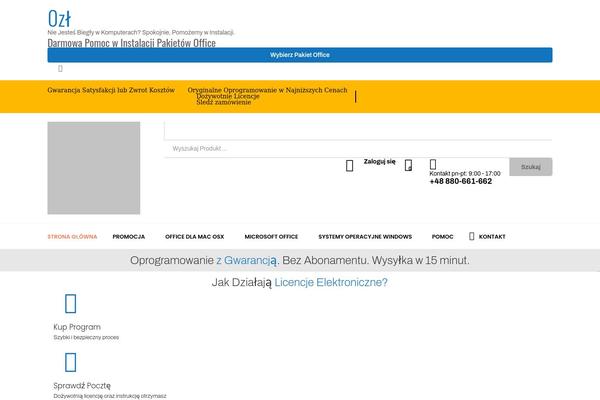The image size is (600, 400).
Task: Open Pomoc menu item
Action: pos(442,237)
